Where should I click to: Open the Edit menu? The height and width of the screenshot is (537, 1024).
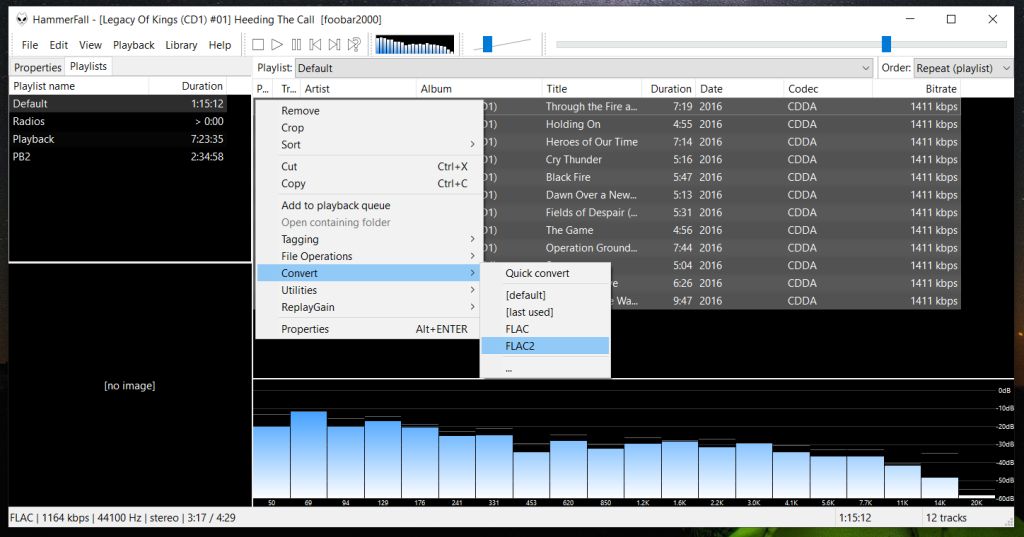(x=58, y=45)
